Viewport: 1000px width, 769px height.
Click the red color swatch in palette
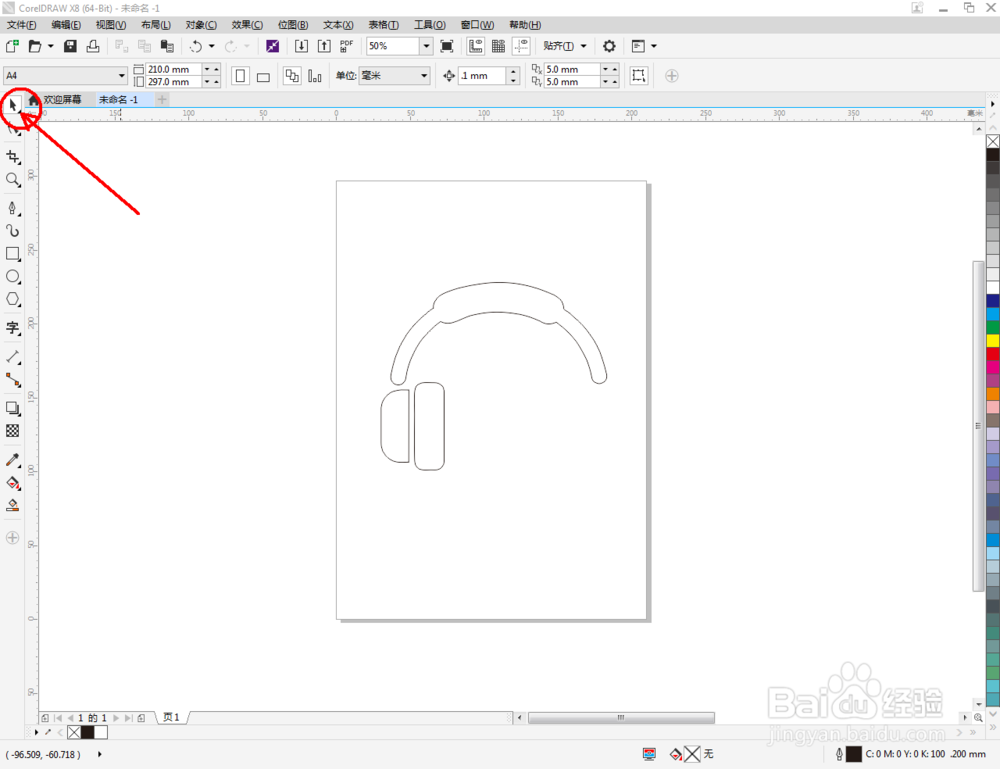tap(993, 354)
